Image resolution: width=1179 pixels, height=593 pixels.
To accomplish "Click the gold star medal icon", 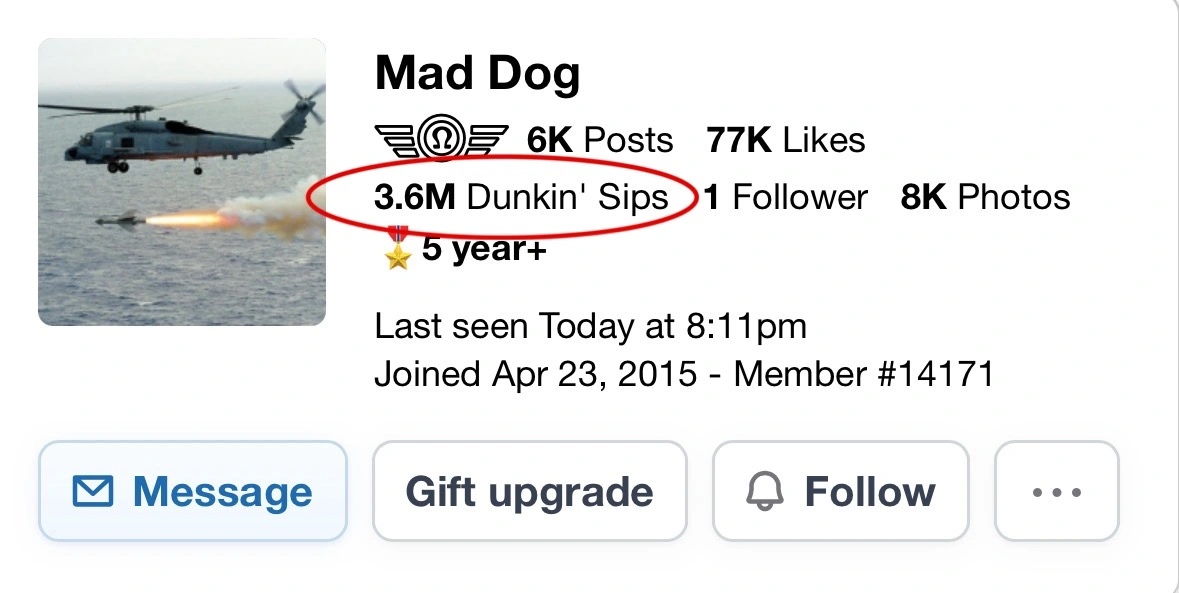I will 398,248.
